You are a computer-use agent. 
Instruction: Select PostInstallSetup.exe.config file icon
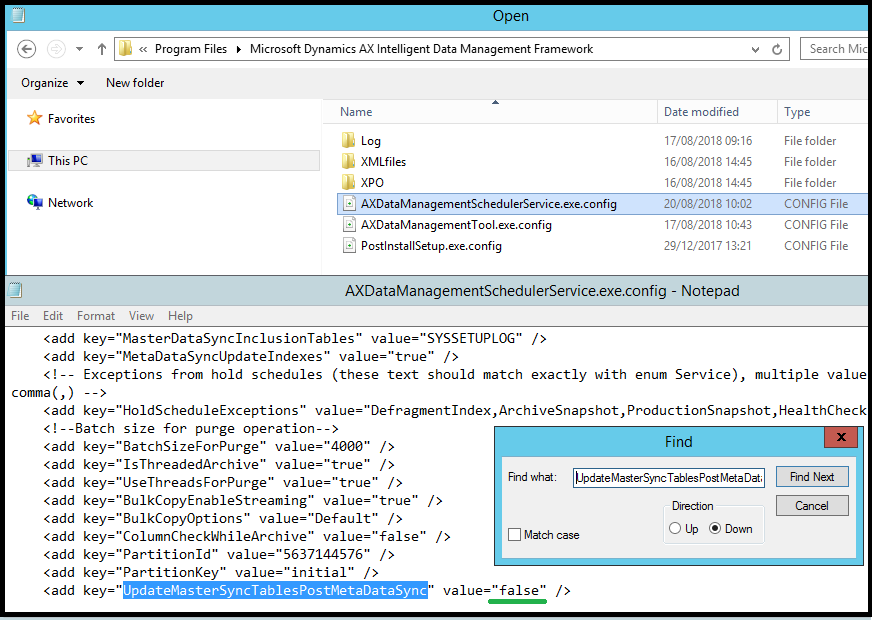tap(349, 246)
